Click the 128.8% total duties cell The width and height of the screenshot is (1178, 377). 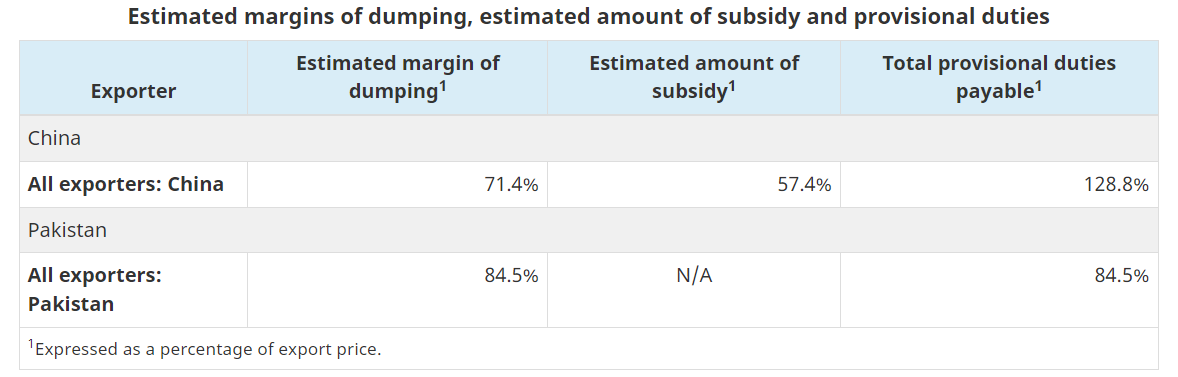[999, 185]
